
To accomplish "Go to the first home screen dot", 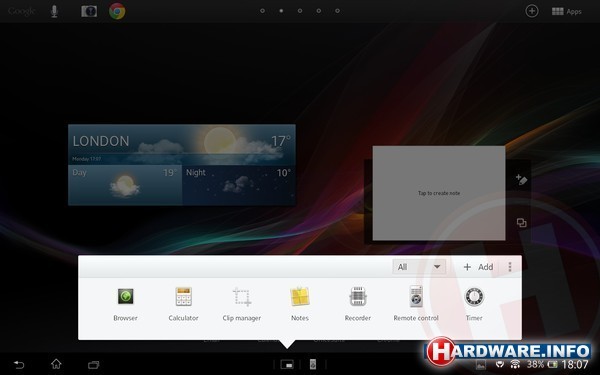I will tap(262, 11).
